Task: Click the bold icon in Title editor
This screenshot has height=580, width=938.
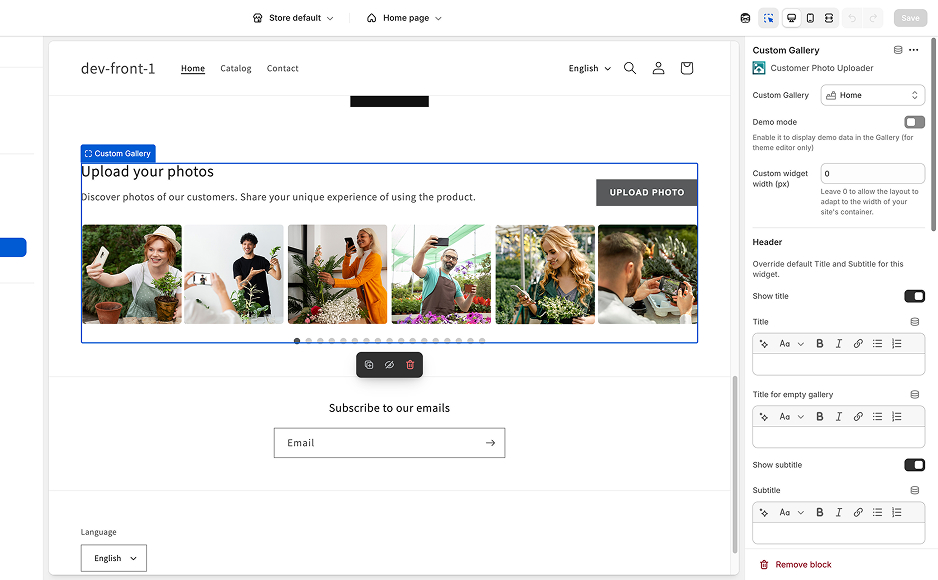Action: pyautogui.click(x=820, y=343)
